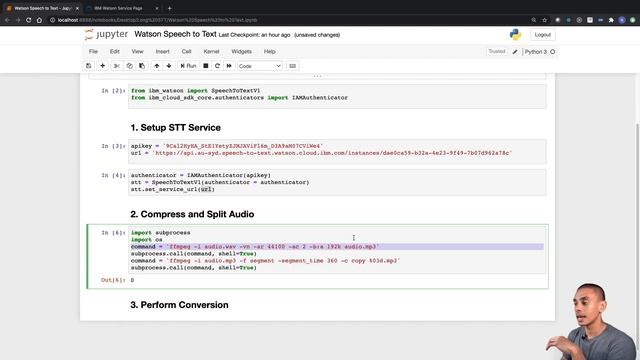Click the Logout button
This screenshot has width=640, height=360.
542,35
